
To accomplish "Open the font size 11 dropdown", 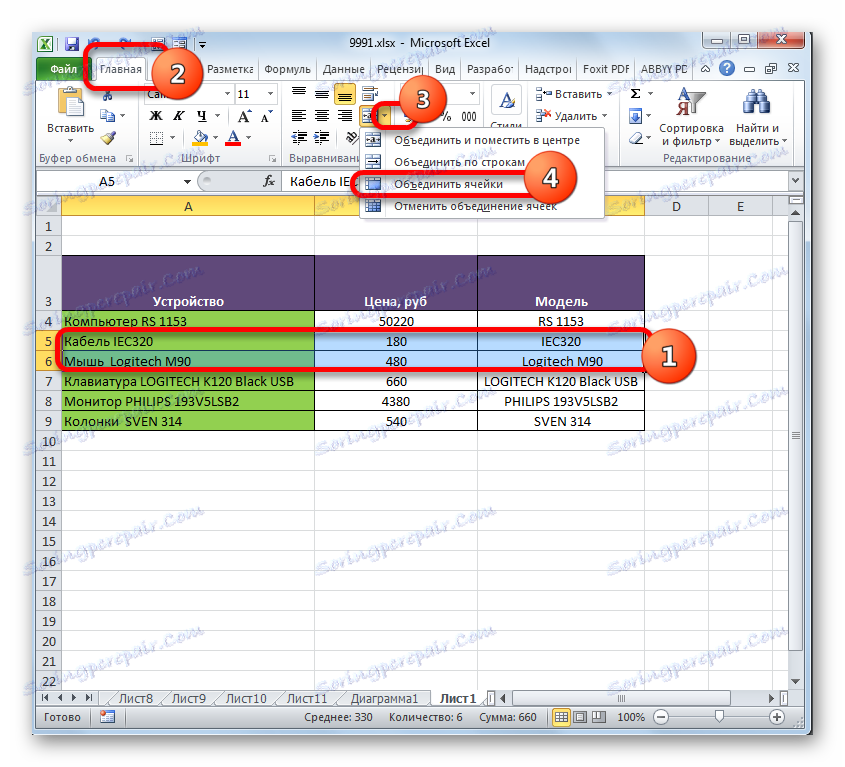I will pos(270,94).
